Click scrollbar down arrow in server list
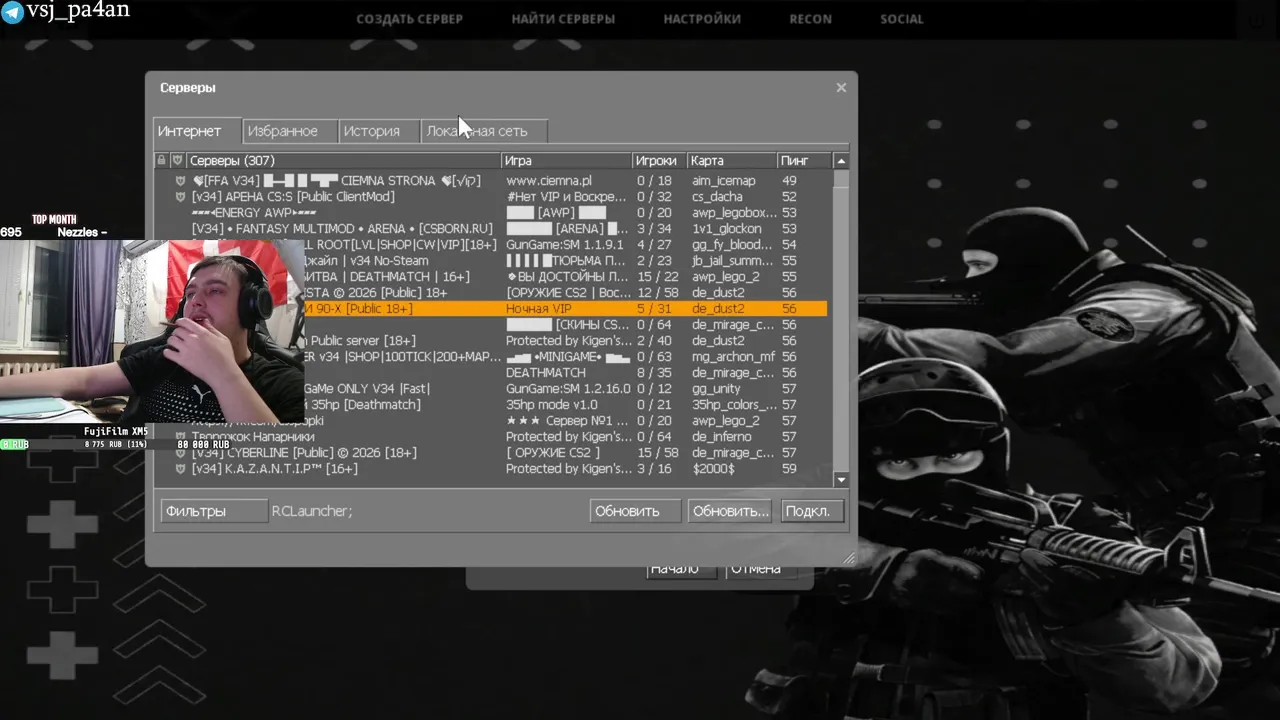The image size is (1280, 720). click(841, 480)
